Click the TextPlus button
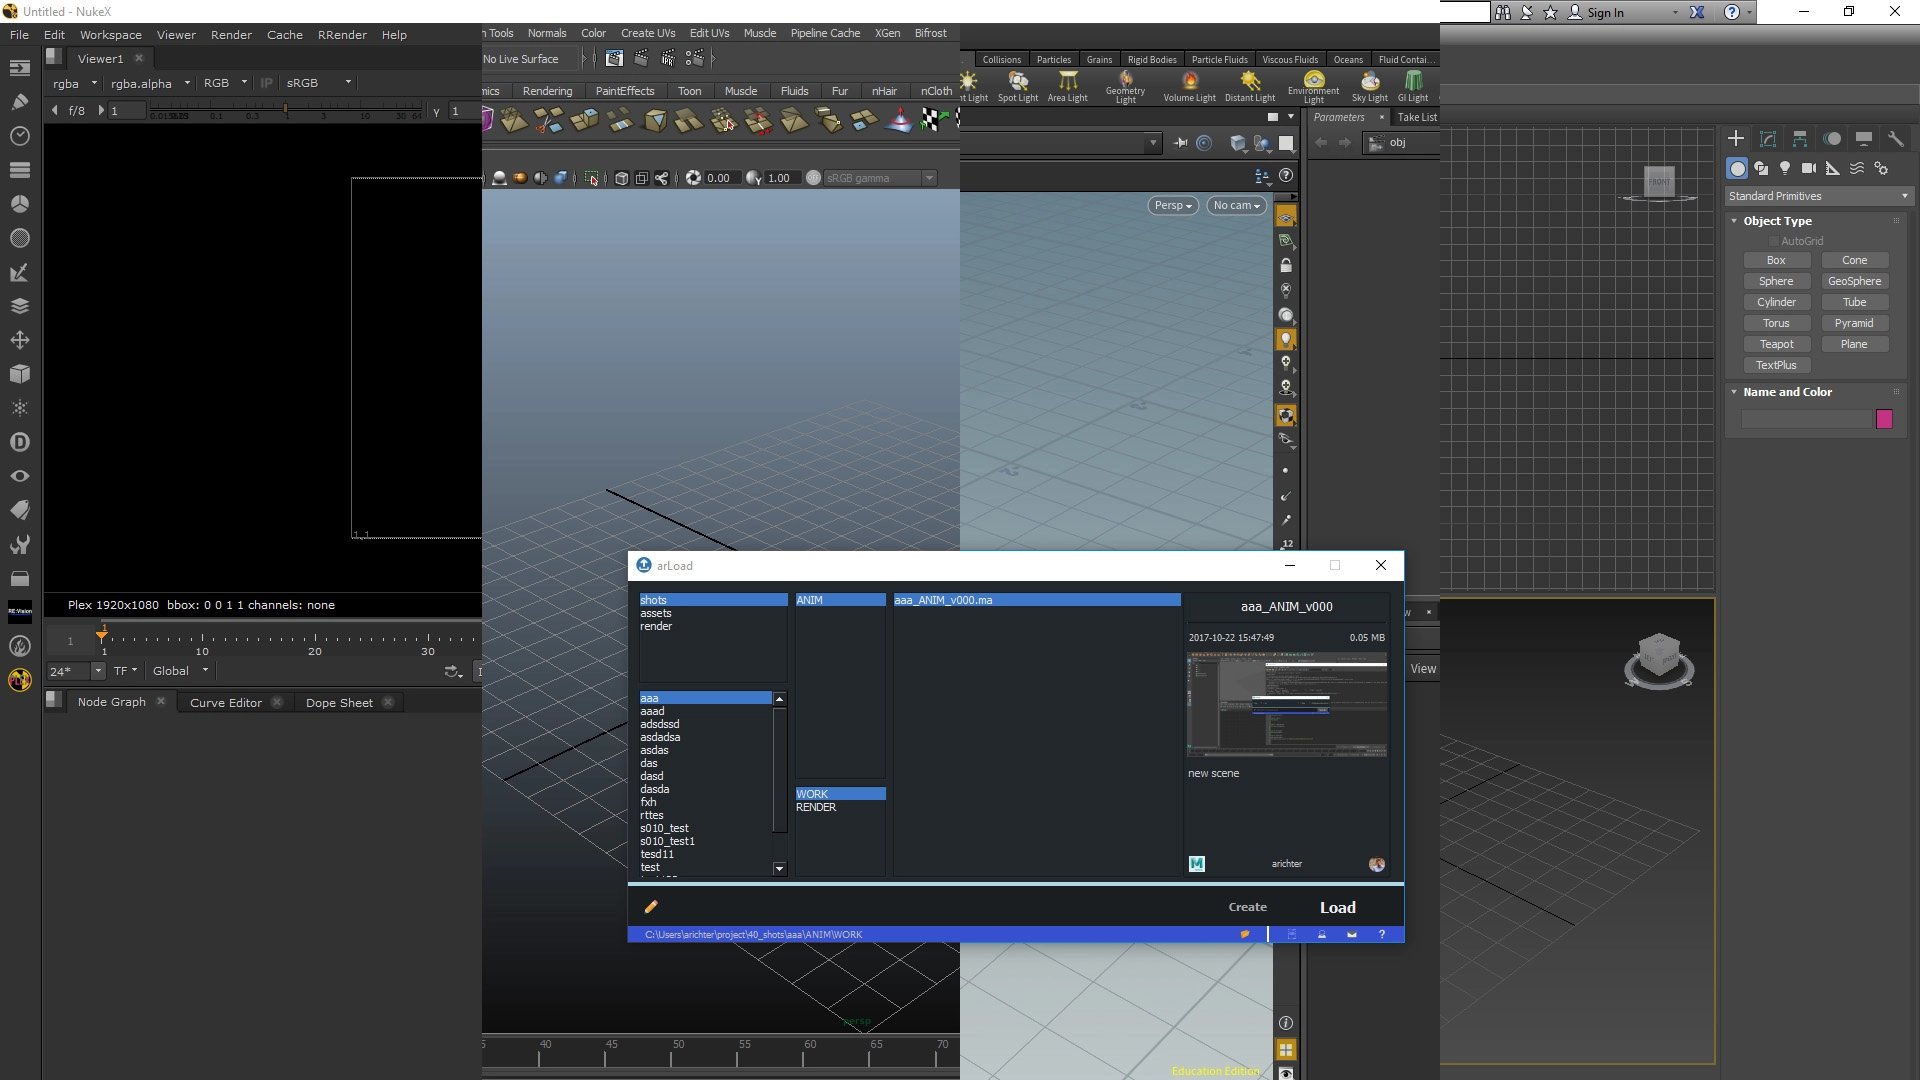The image size is (1920, 1080). click(1776, 365)
